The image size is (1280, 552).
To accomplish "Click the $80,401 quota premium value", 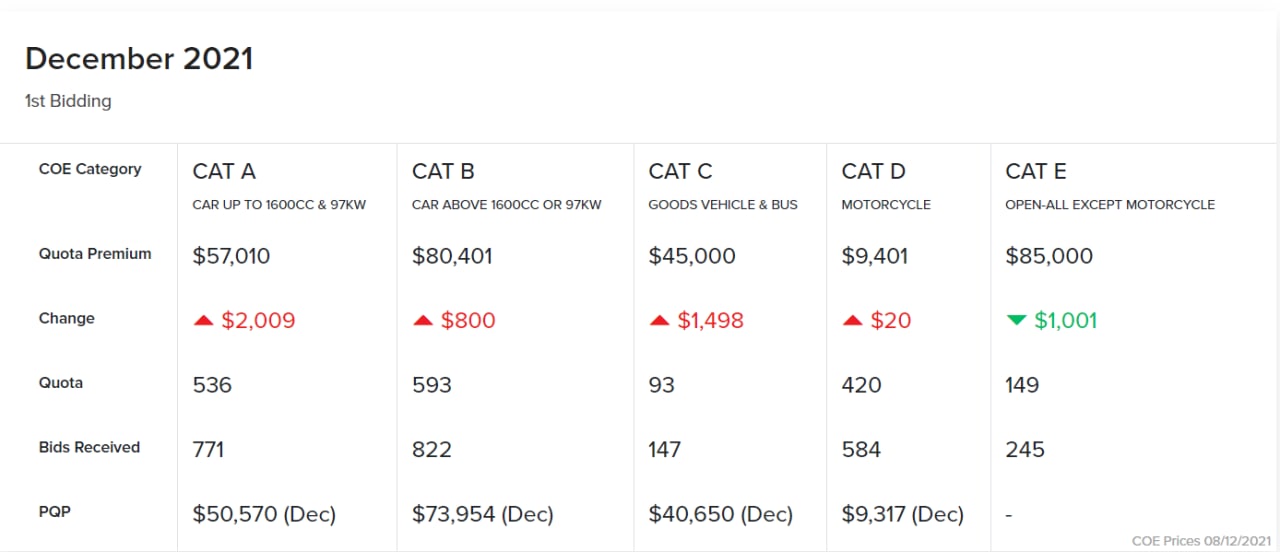I will [451, 256].
